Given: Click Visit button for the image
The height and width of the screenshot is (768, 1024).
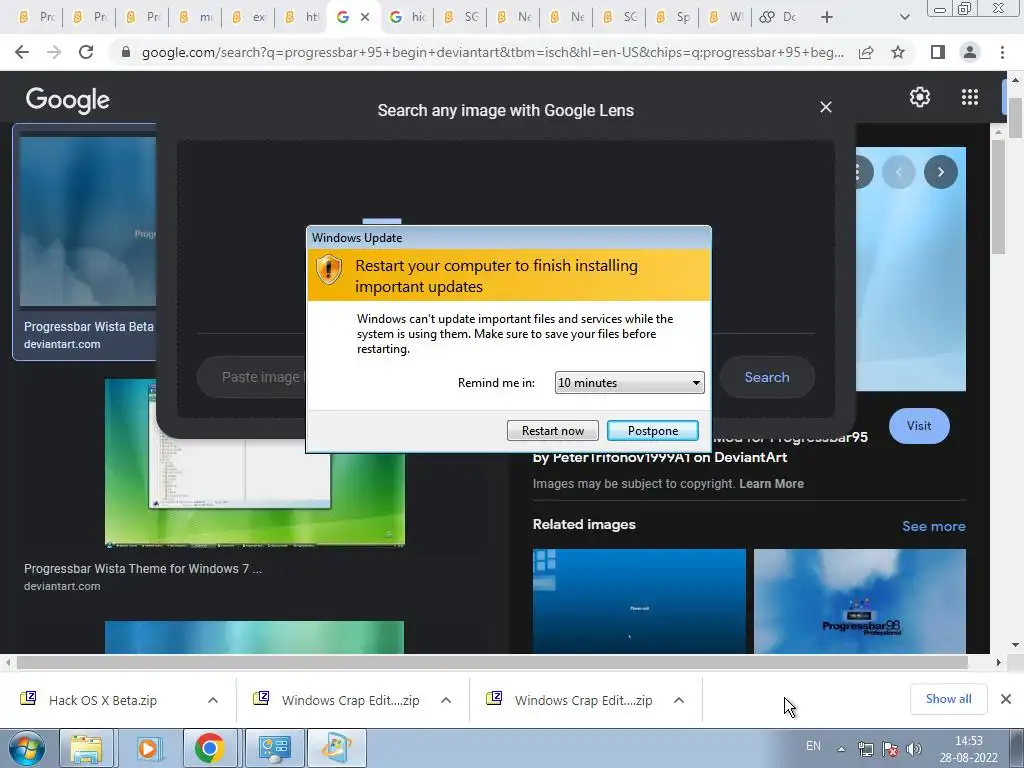Looking at the screenshot, I should 919,426.
